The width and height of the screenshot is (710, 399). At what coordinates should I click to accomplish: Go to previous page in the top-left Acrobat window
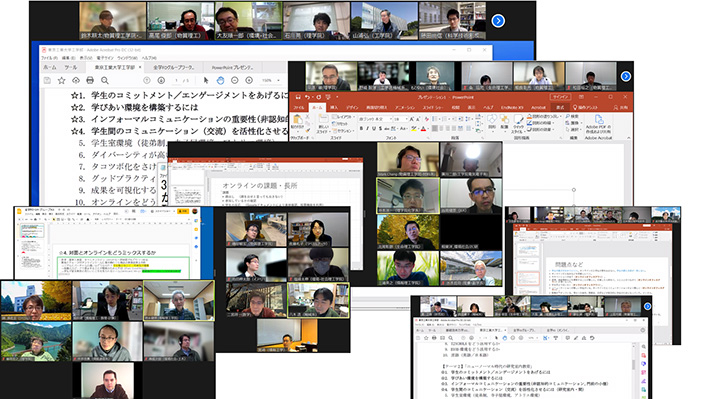point(147,80)
